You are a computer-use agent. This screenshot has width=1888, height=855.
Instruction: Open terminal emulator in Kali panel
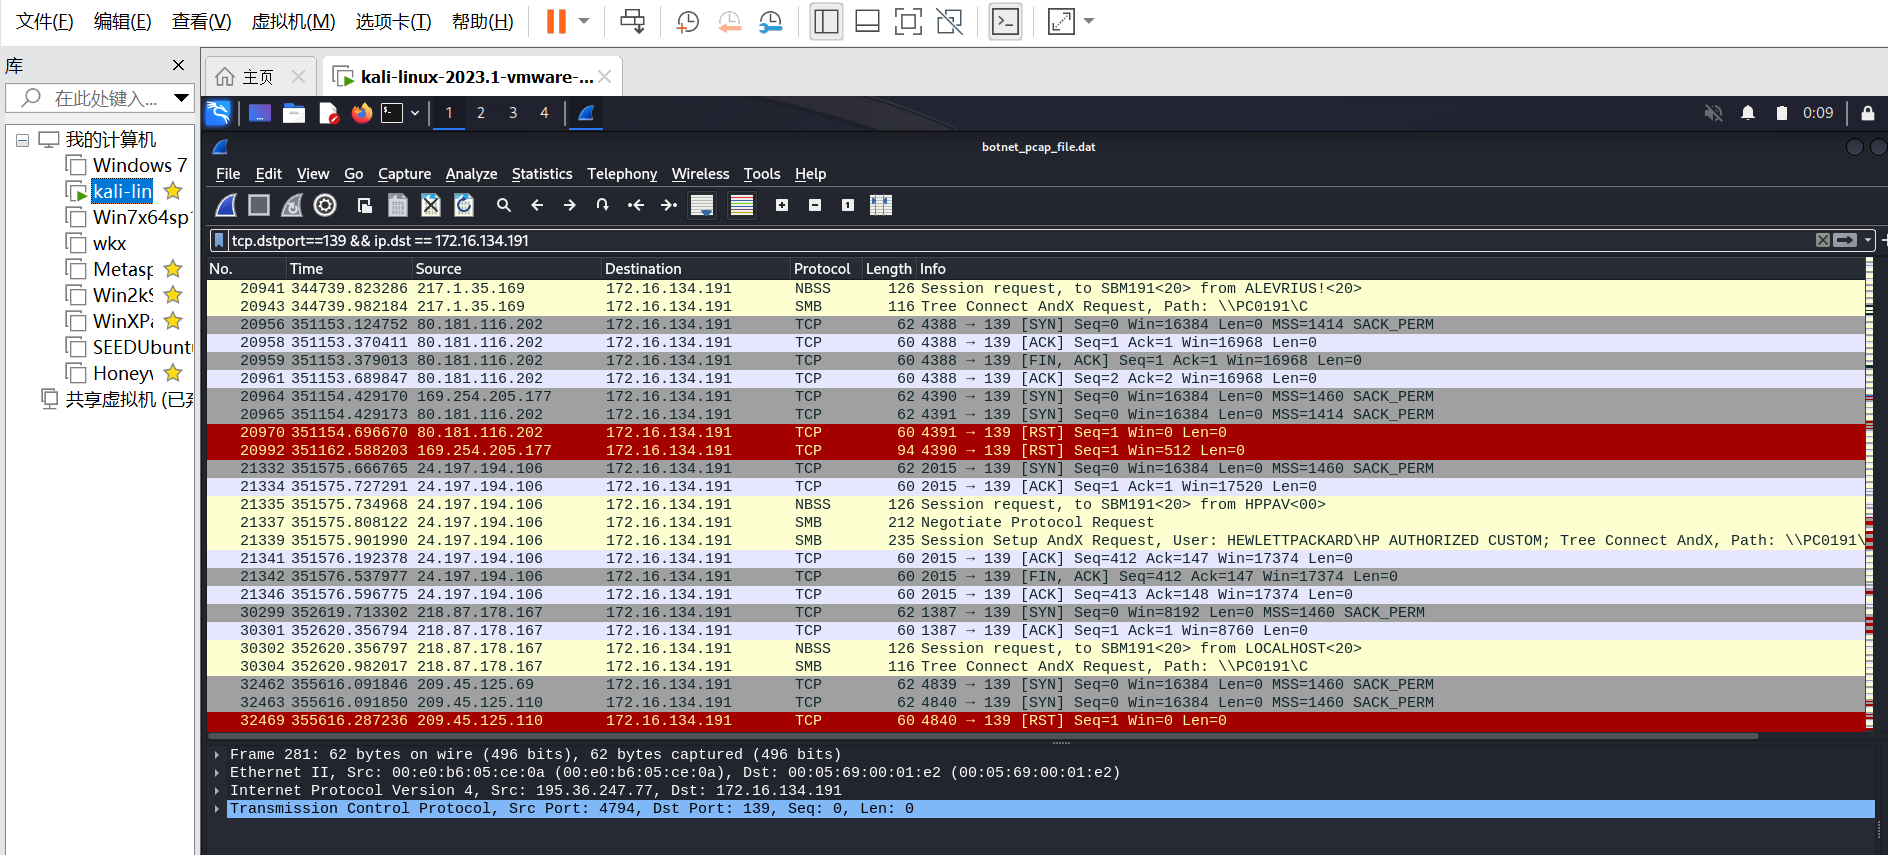click(392, 113)
